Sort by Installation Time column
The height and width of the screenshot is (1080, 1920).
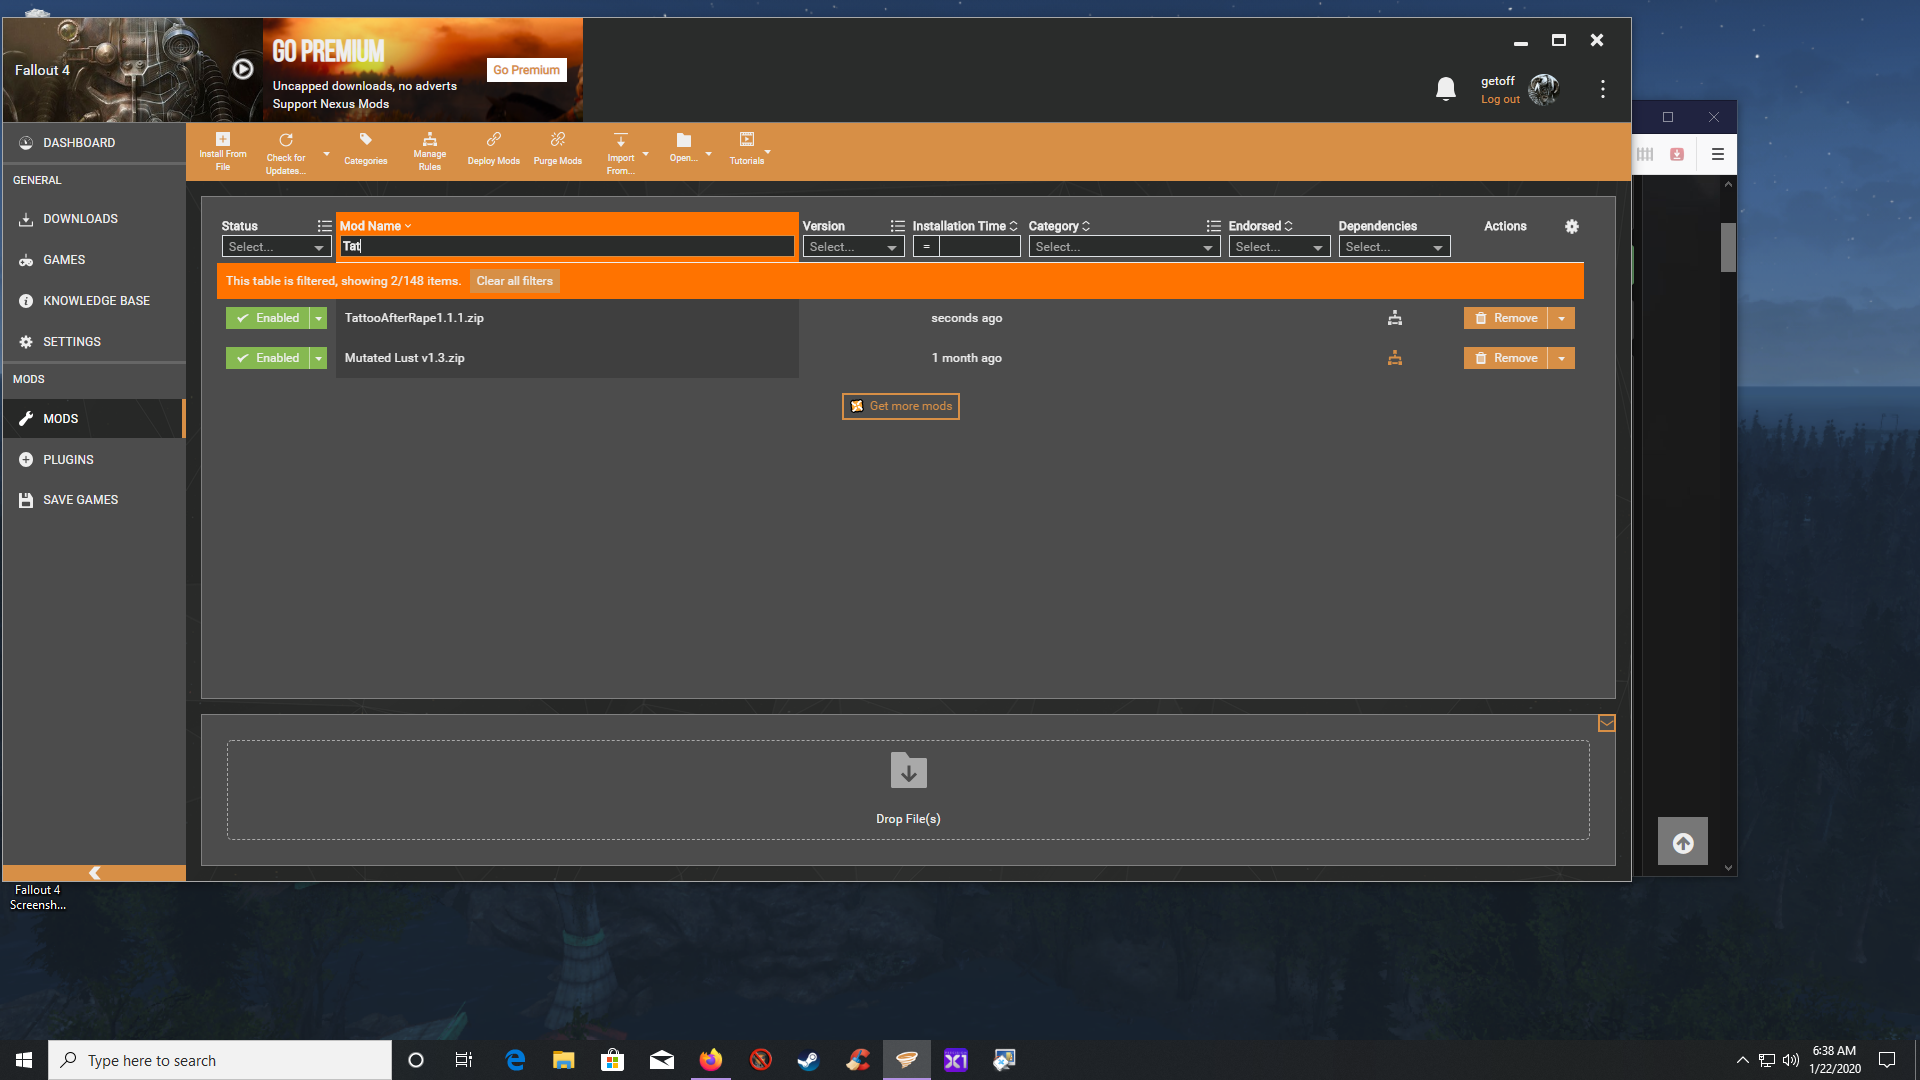(964, 226)
